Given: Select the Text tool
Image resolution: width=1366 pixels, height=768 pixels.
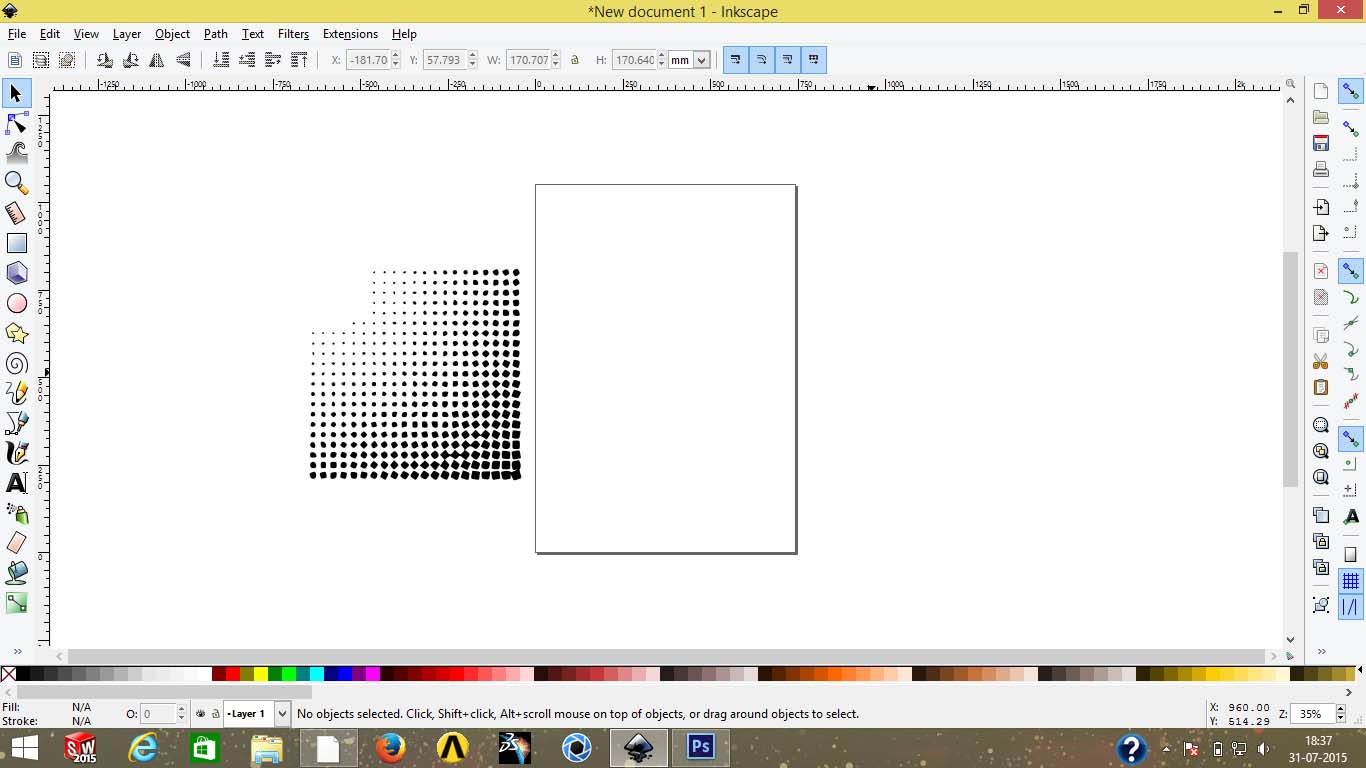Looking at the screenshot, I should 17,483.
